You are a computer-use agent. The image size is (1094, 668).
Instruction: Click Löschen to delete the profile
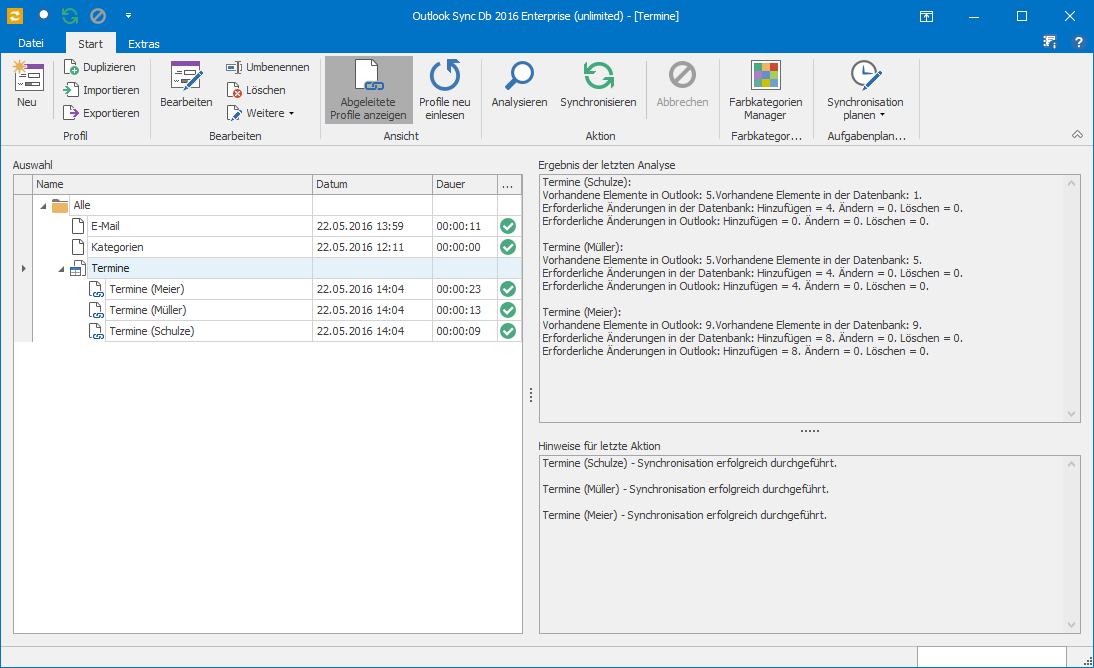click(x=256, y=90)
